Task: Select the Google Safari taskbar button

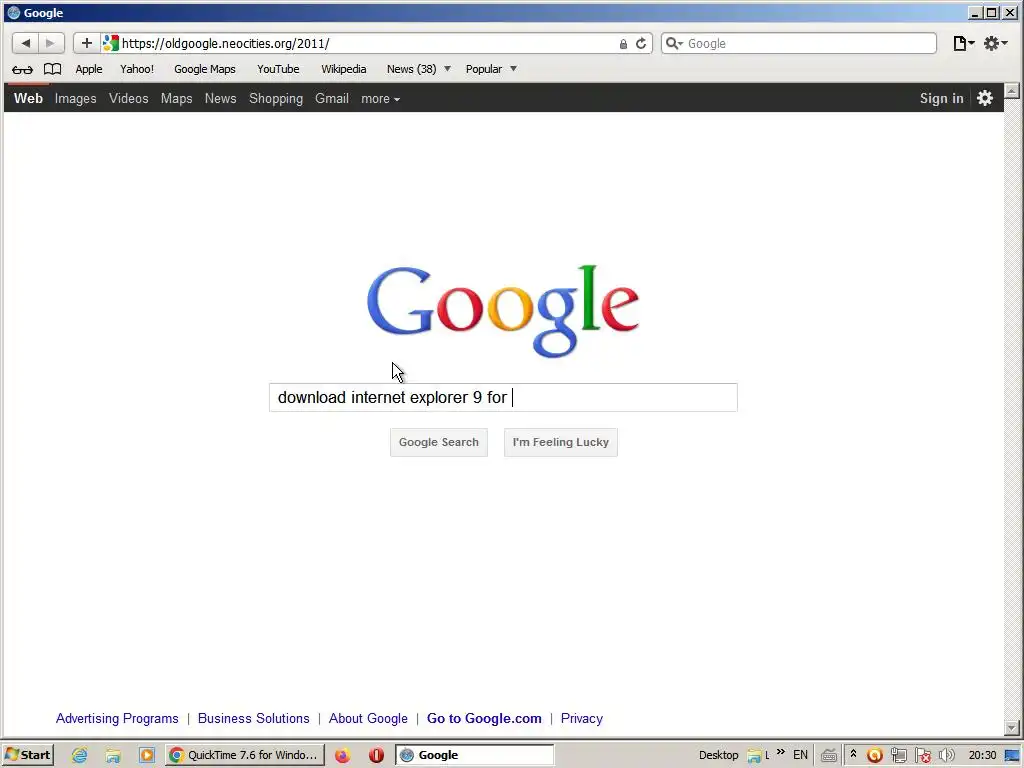Action: [x=475, y=755]
